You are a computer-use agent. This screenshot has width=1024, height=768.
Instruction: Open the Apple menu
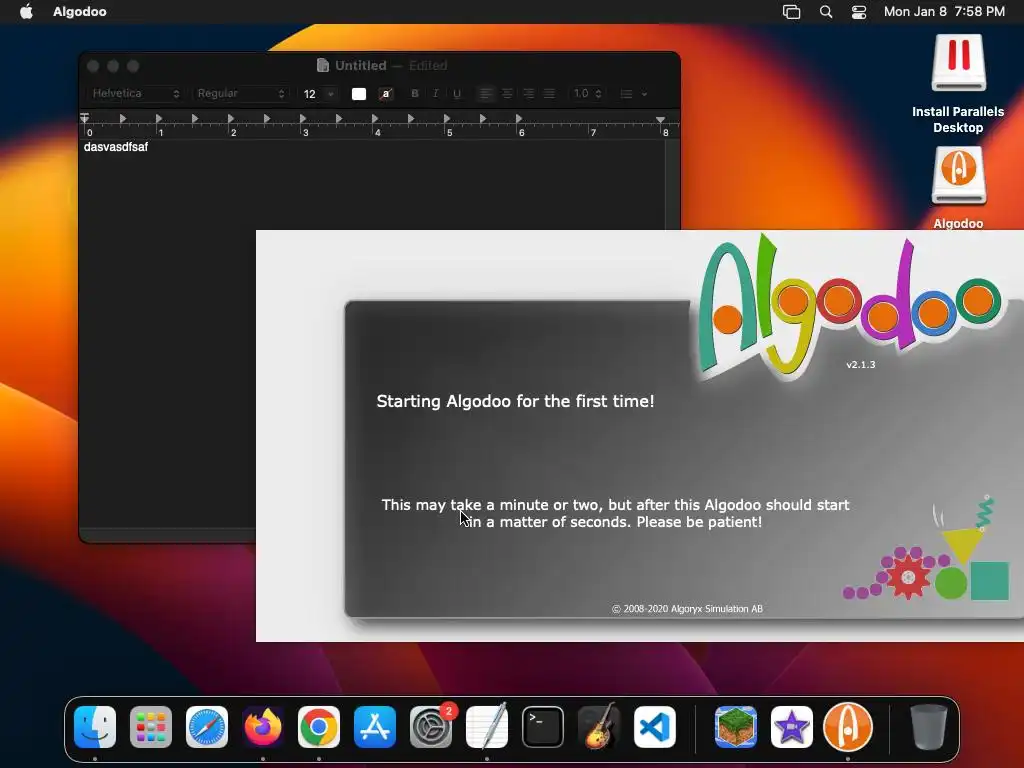click(x=26, y=11)
